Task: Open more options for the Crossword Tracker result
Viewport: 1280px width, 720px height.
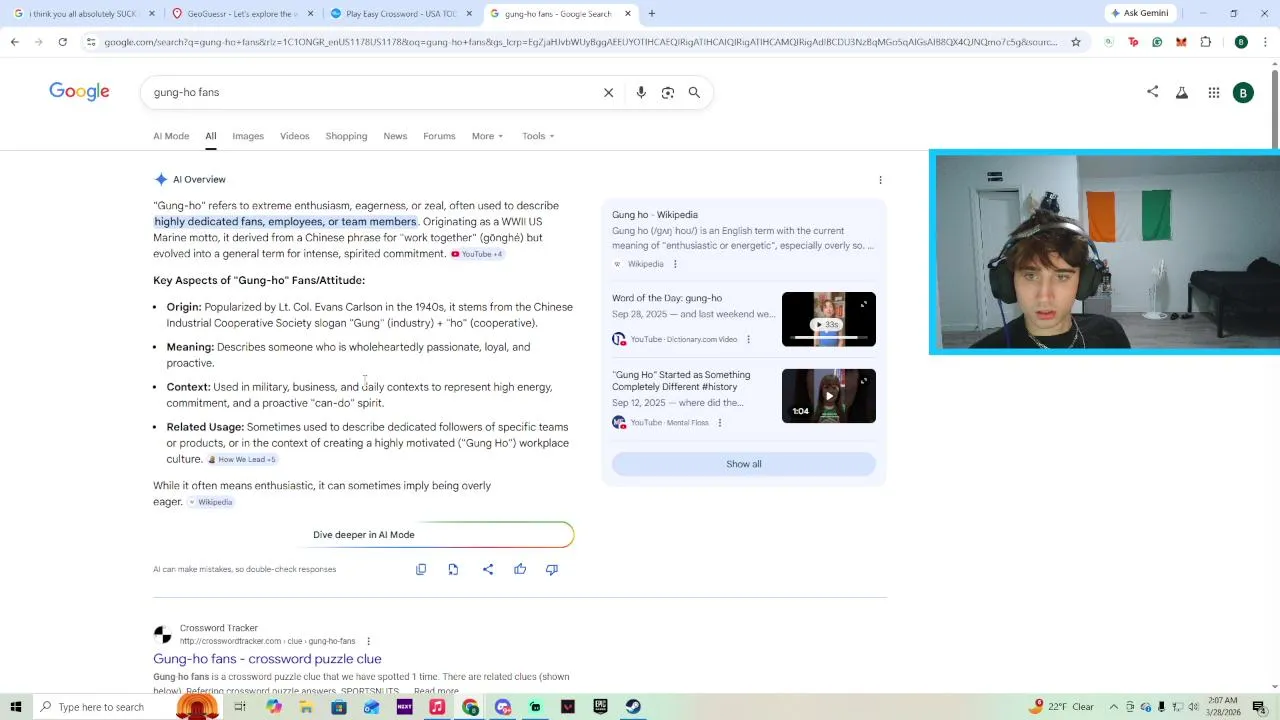Action: pos(368,641)
